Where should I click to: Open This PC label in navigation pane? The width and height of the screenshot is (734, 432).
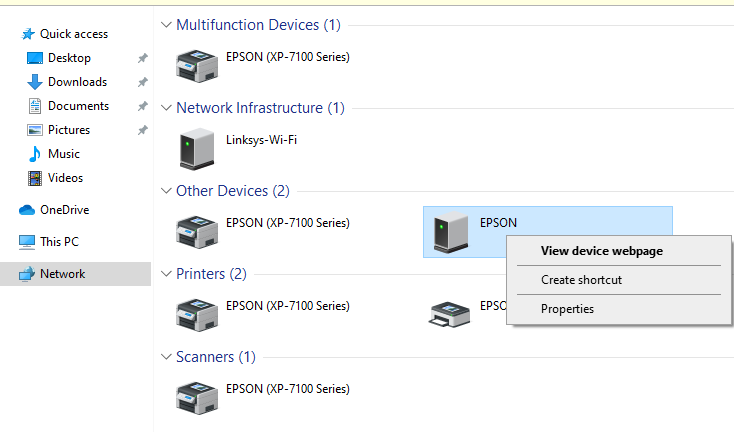point(59,242)
